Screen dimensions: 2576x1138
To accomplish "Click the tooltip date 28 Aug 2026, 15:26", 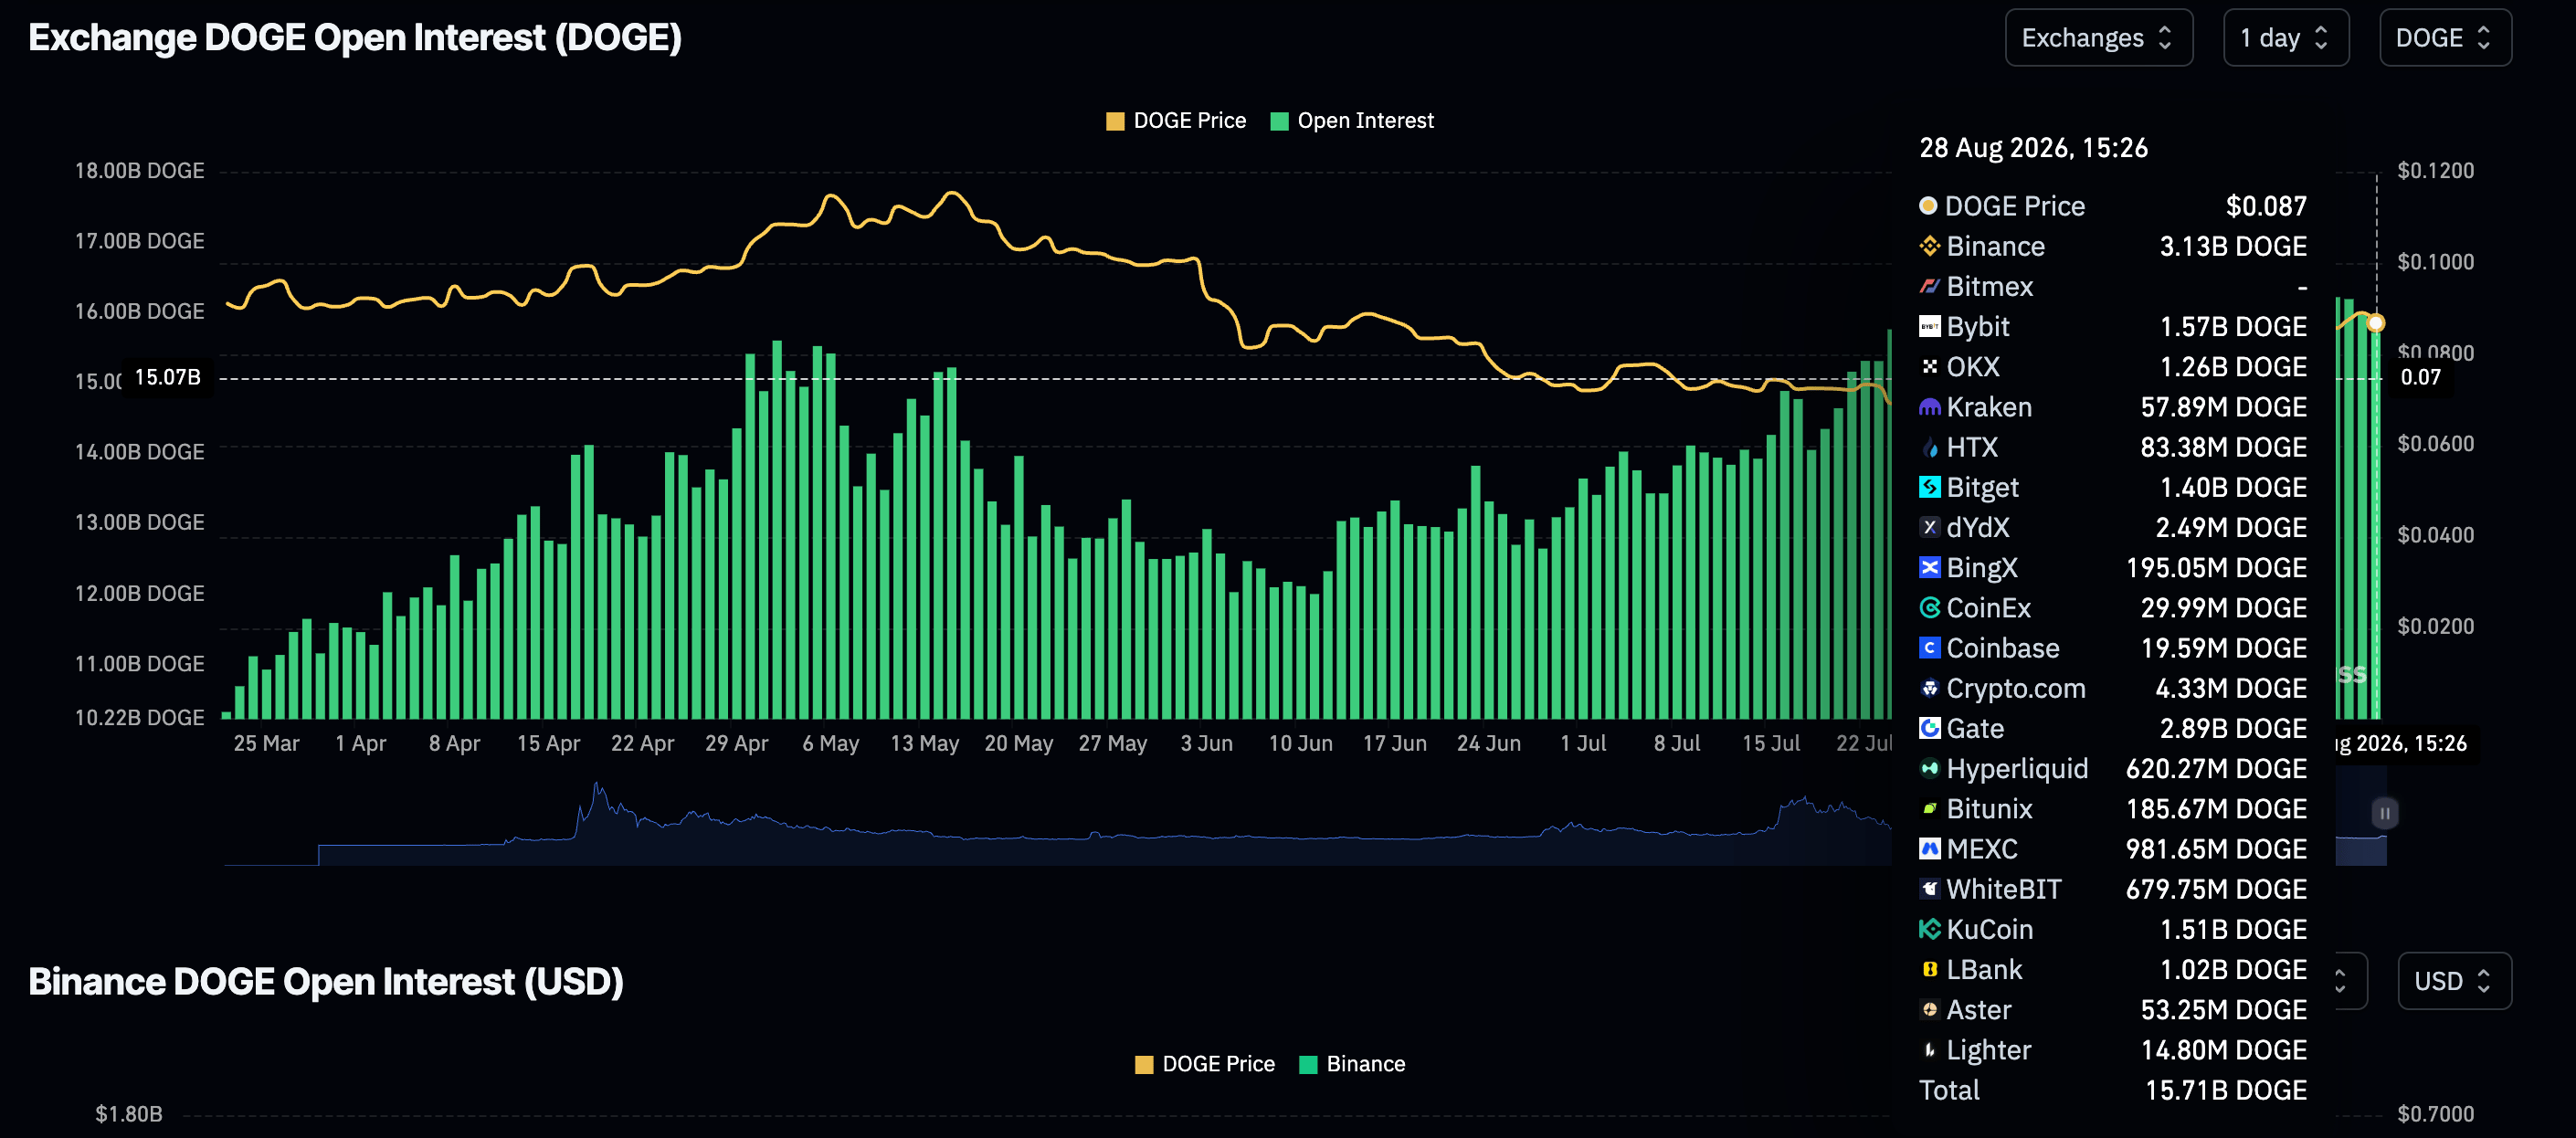I will tap(2033, 148).
